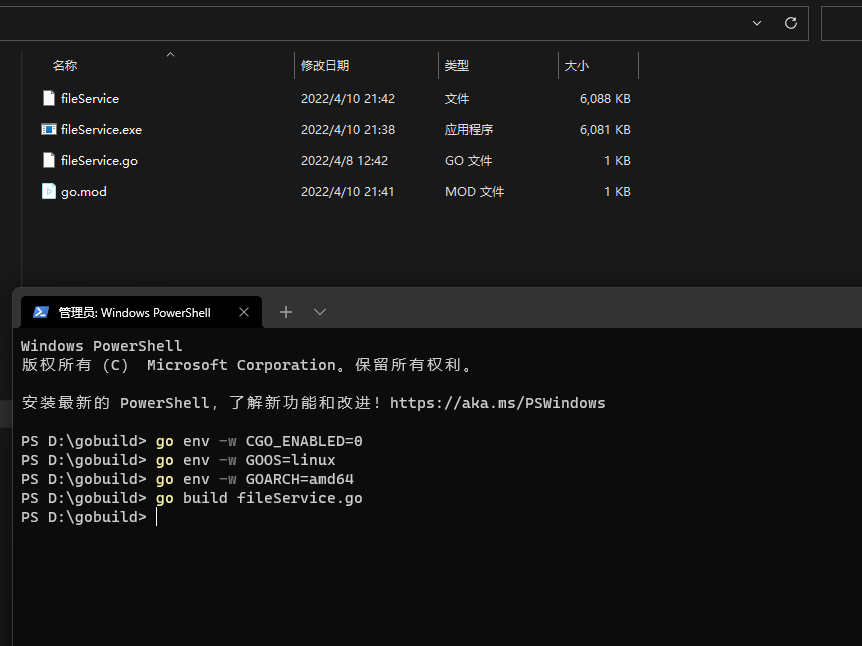
Task: Sort files by 名称 column header
Action: (65, 66)
